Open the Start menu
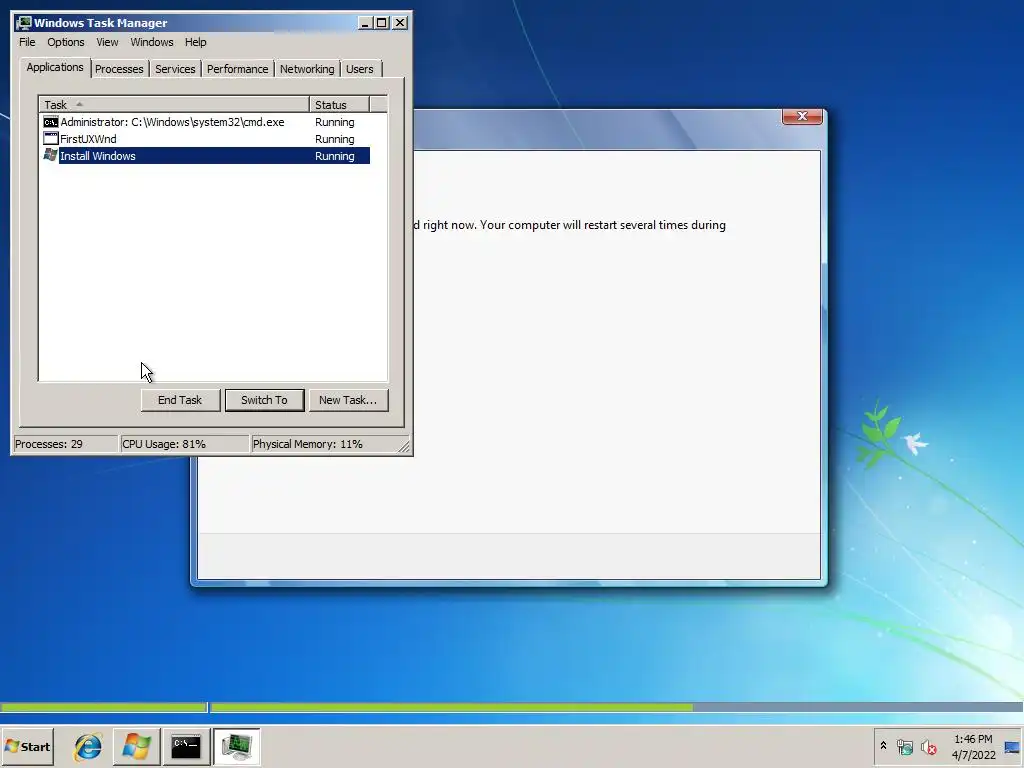Image resolution: width=1024 pixels, height=768 pixels. pyautogui.click(x=27, y=746)
